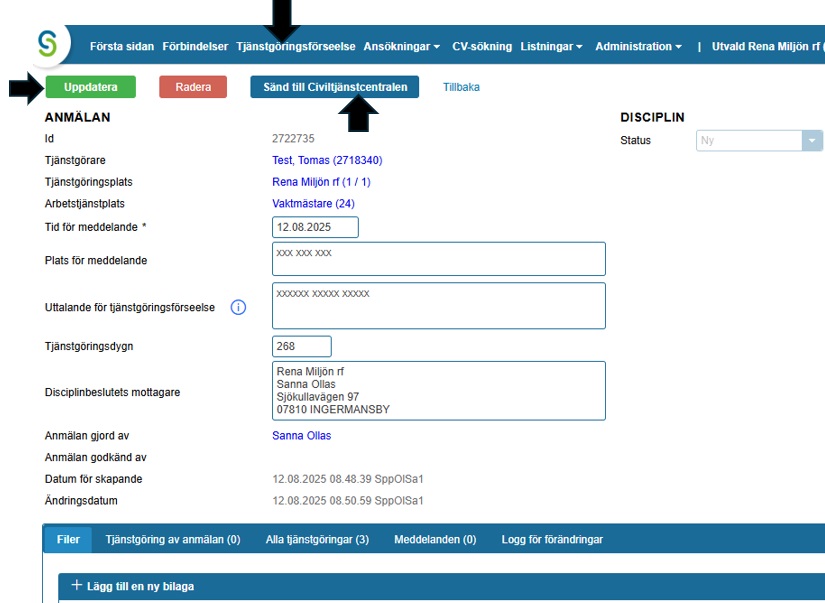Open the Status dropdown under Disciplin
The image size is (825, 603).
click(x=811, y=141)
